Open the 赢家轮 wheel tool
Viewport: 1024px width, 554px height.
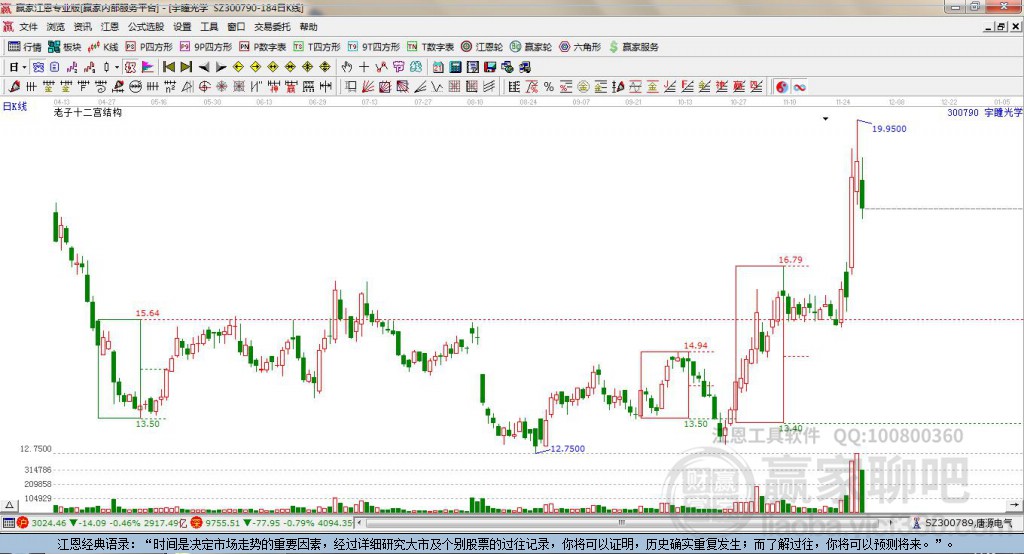pyautogui.click(x=531, y=47)
